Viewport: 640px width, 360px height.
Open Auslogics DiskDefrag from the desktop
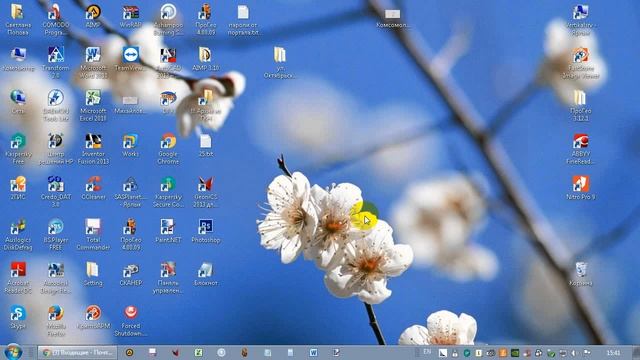18,235
